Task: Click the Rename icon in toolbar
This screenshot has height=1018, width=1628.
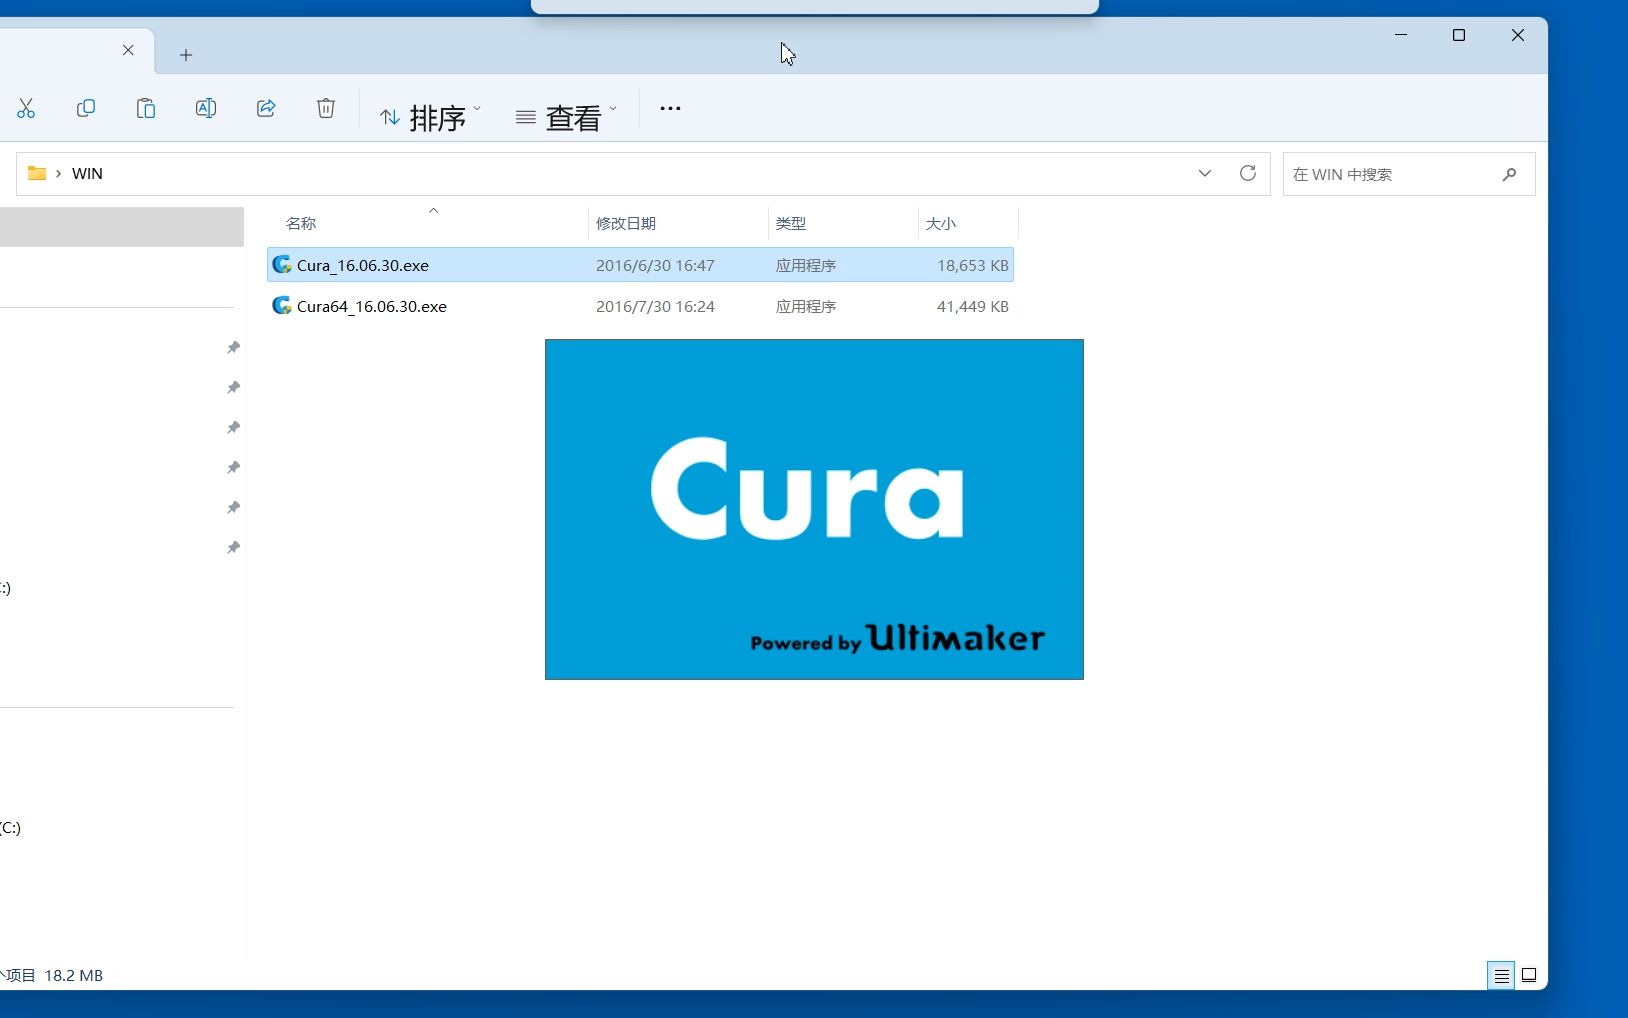Action: click(x=206, y=108)
